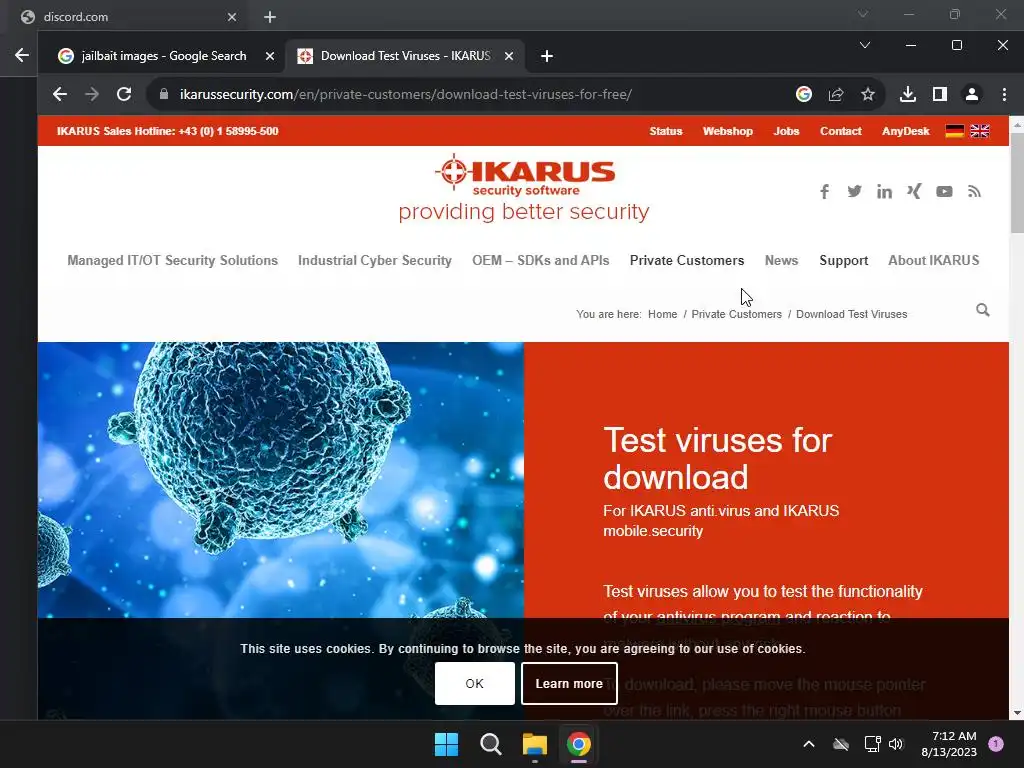
Task: View site information padlock icon
Action: coord(164,94)
